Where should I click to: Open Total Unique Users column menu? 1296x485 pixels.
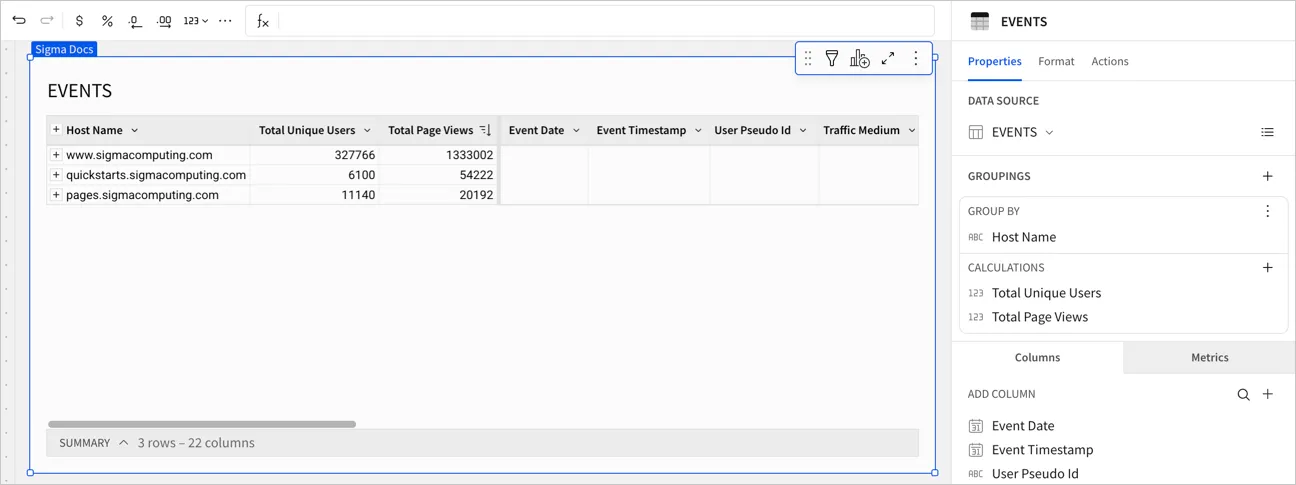(x=367, y=131)
